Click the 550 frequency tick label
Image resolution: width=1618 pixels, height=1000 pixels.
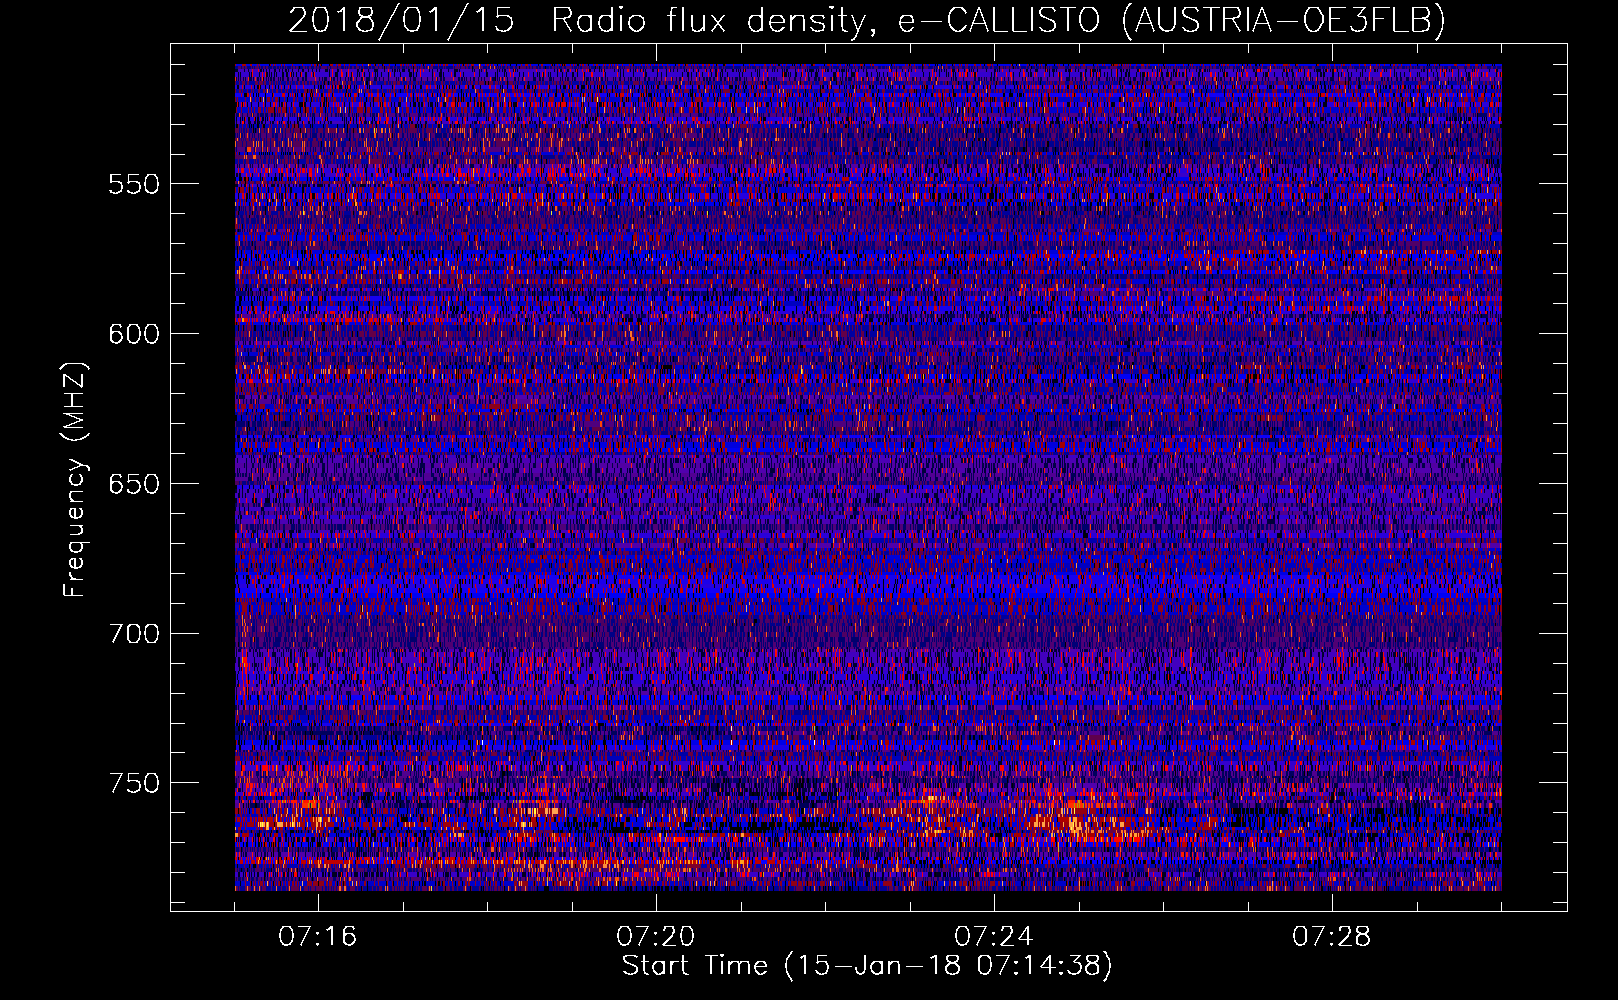(133, 184)
